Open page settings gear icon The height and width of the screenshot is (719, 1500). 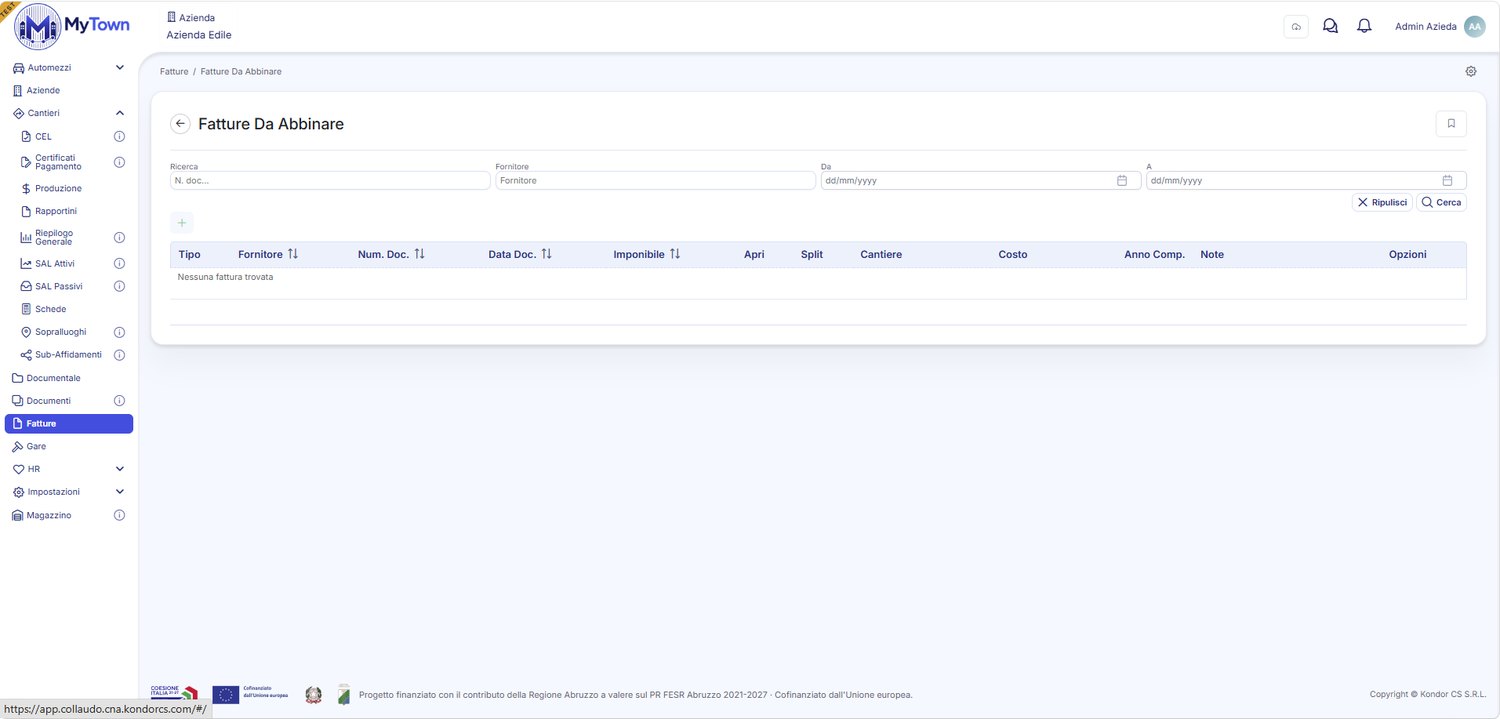click(x=1471, y=72)
